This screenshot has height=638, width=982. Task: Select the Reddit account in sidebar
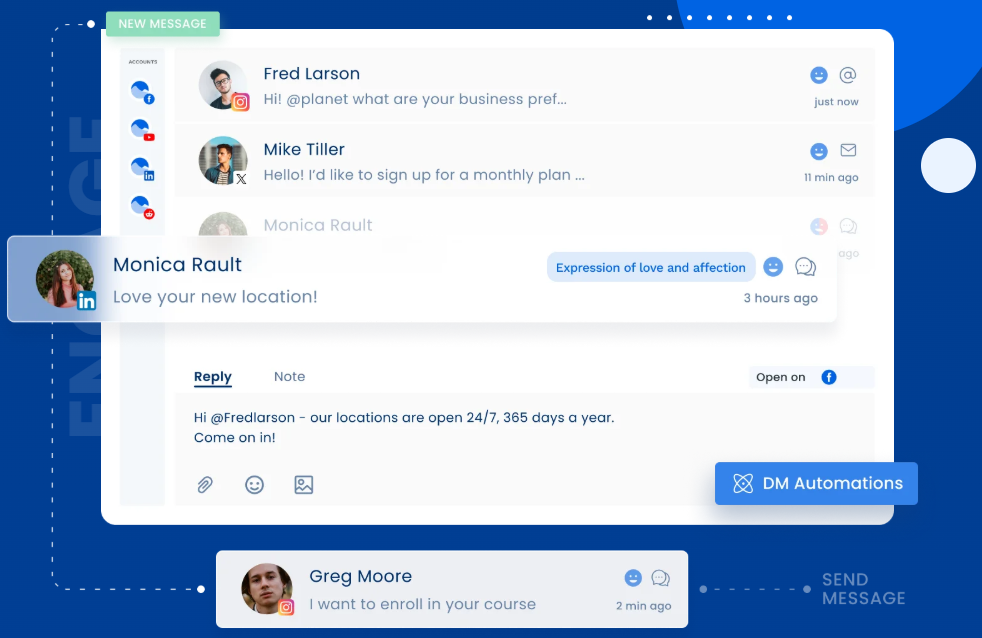142,207
